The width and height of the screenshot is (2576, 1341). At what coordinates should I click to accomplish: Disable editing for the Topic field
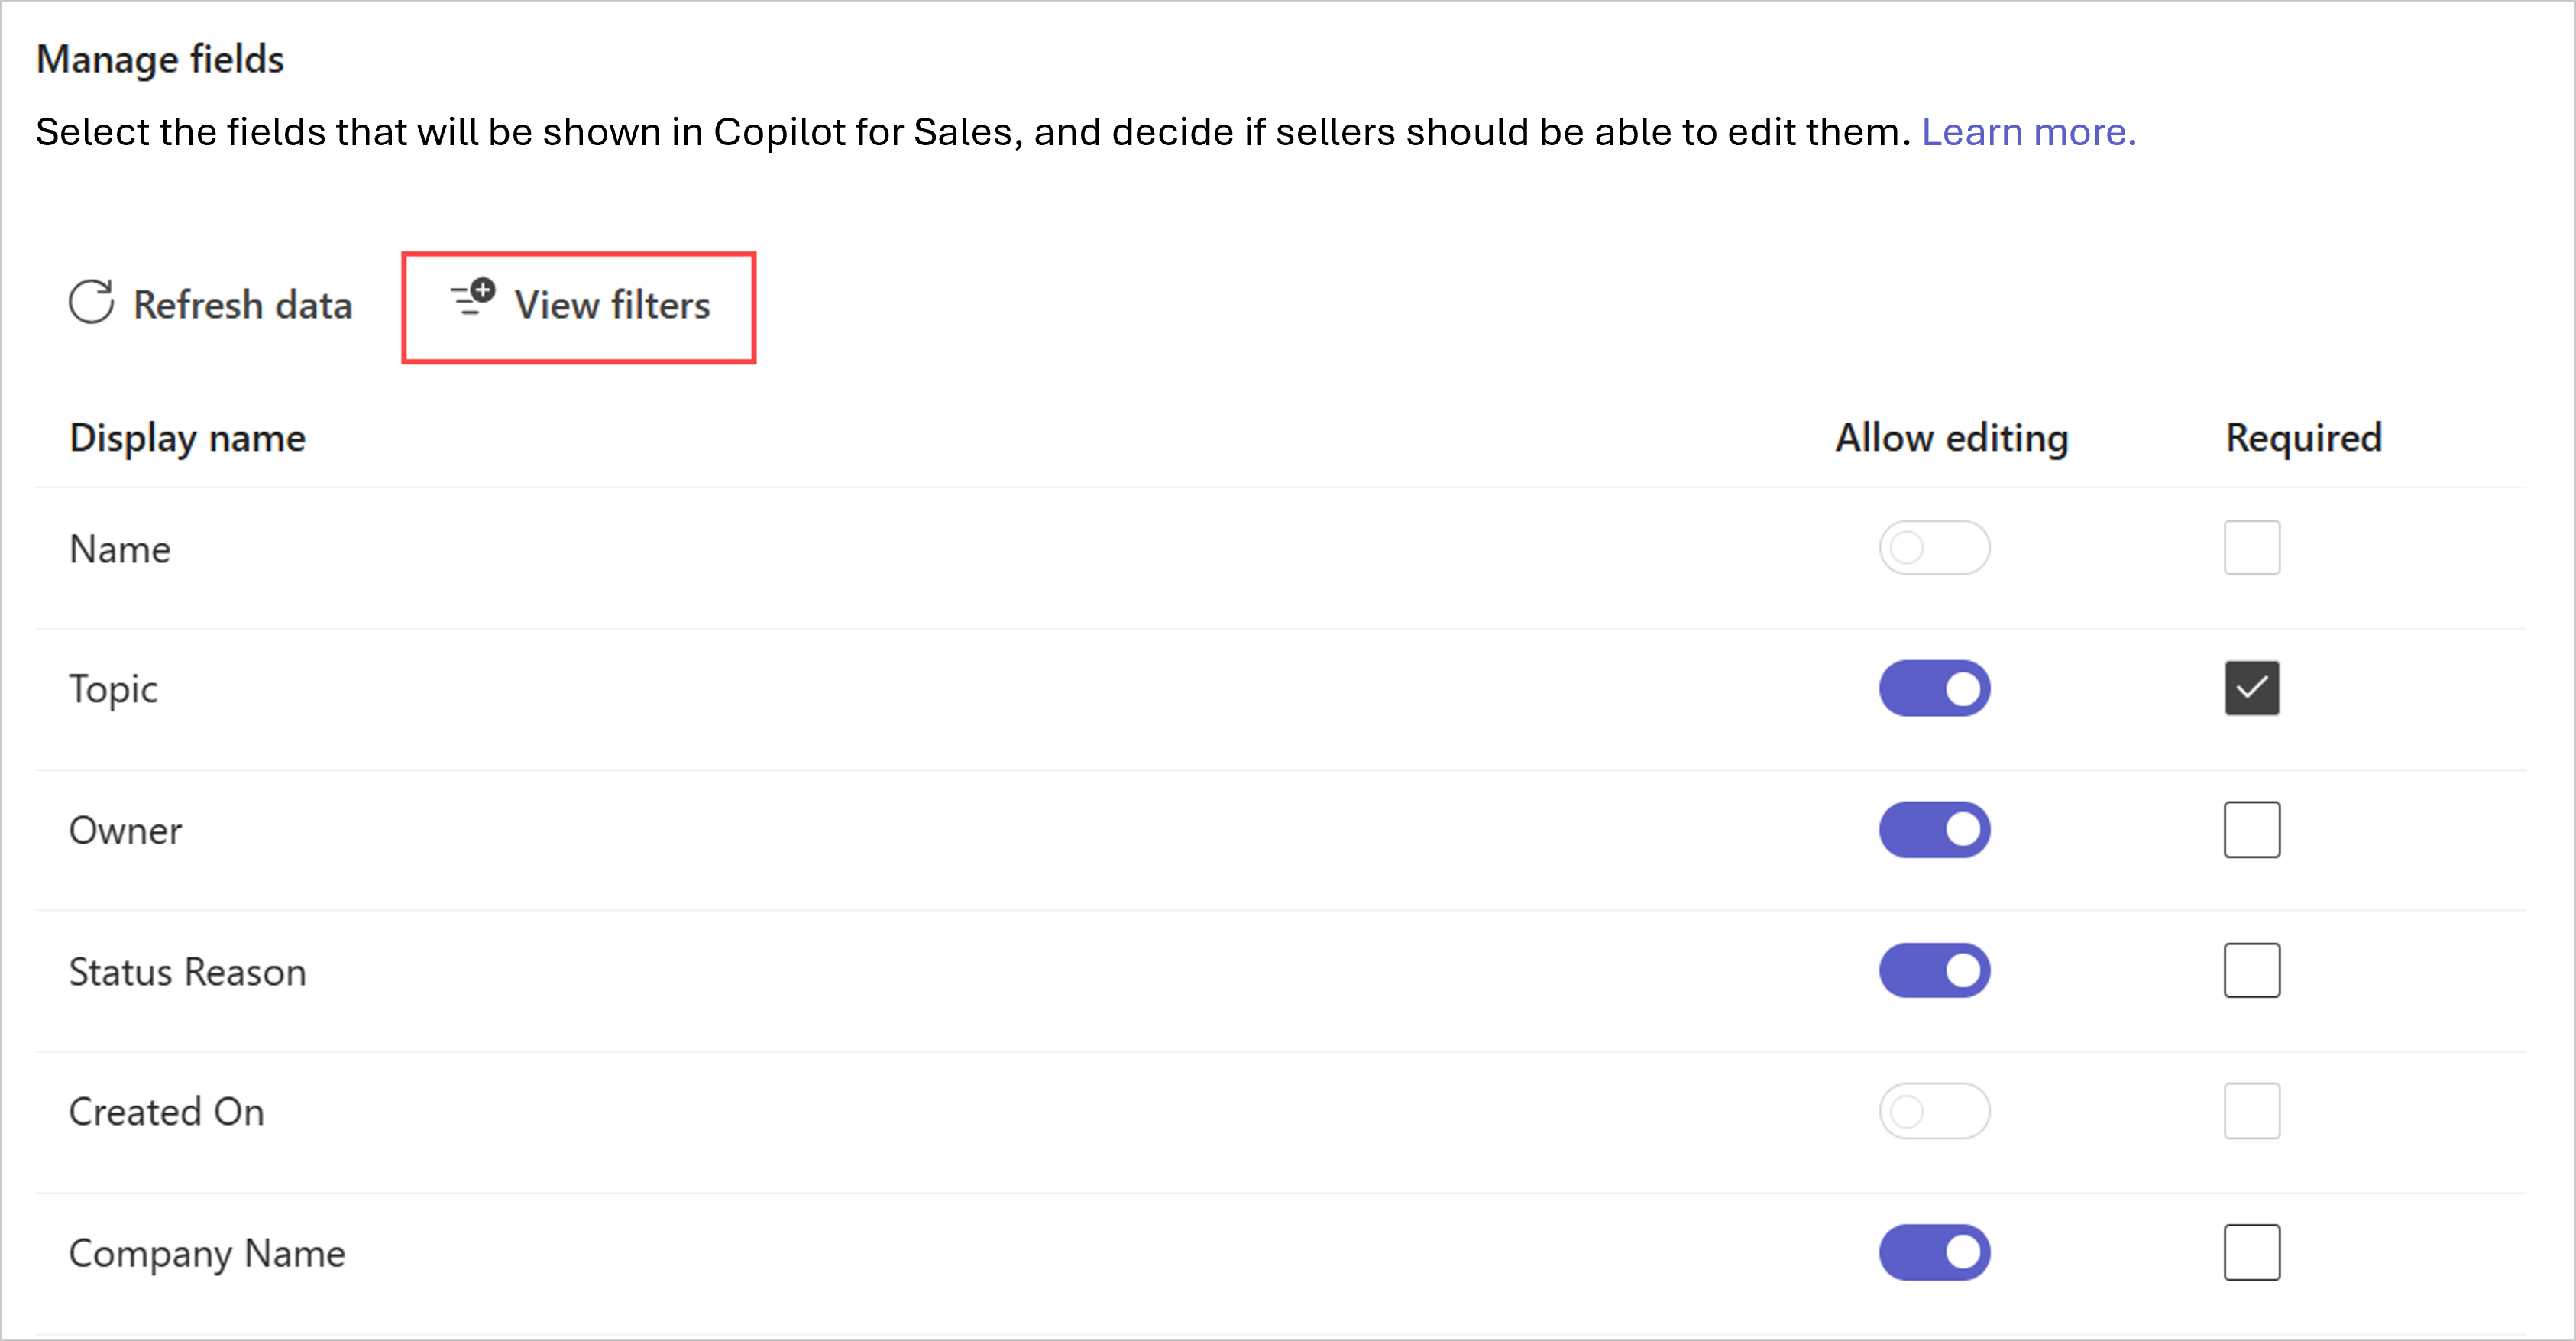coord(1935,688)
